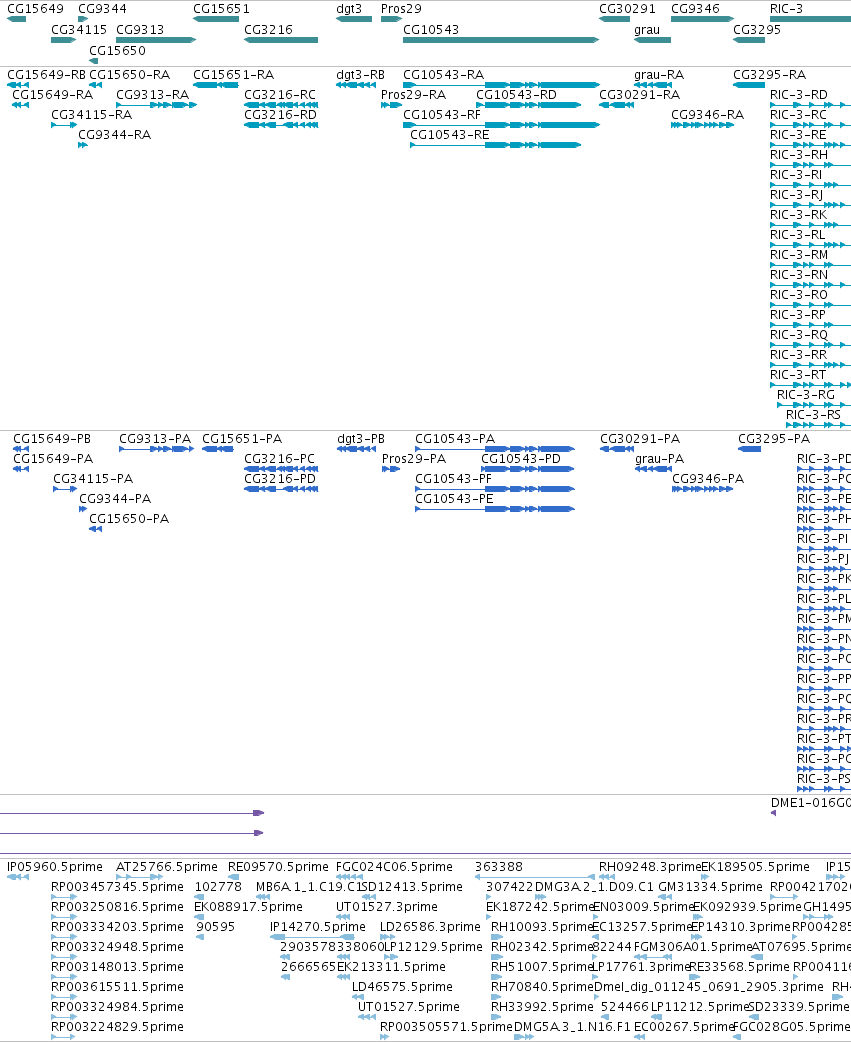Select the RIC-3 gene label
The width and height of the screenshot is (851, 1042).
(786, 9)
